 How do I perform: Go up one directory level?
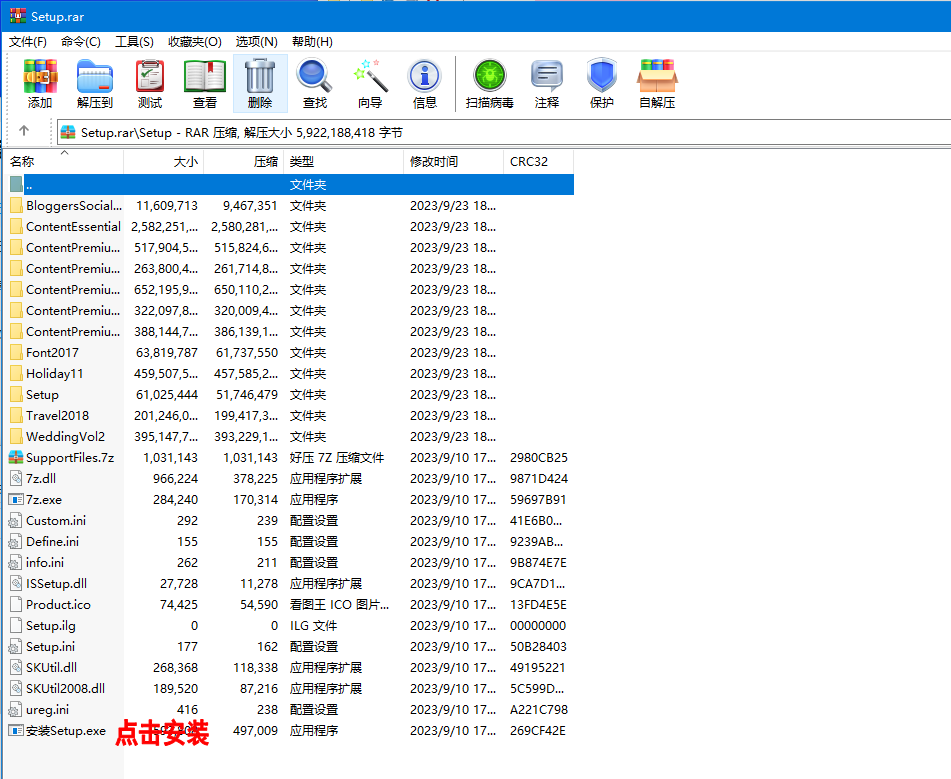click(x=22, y=131)
